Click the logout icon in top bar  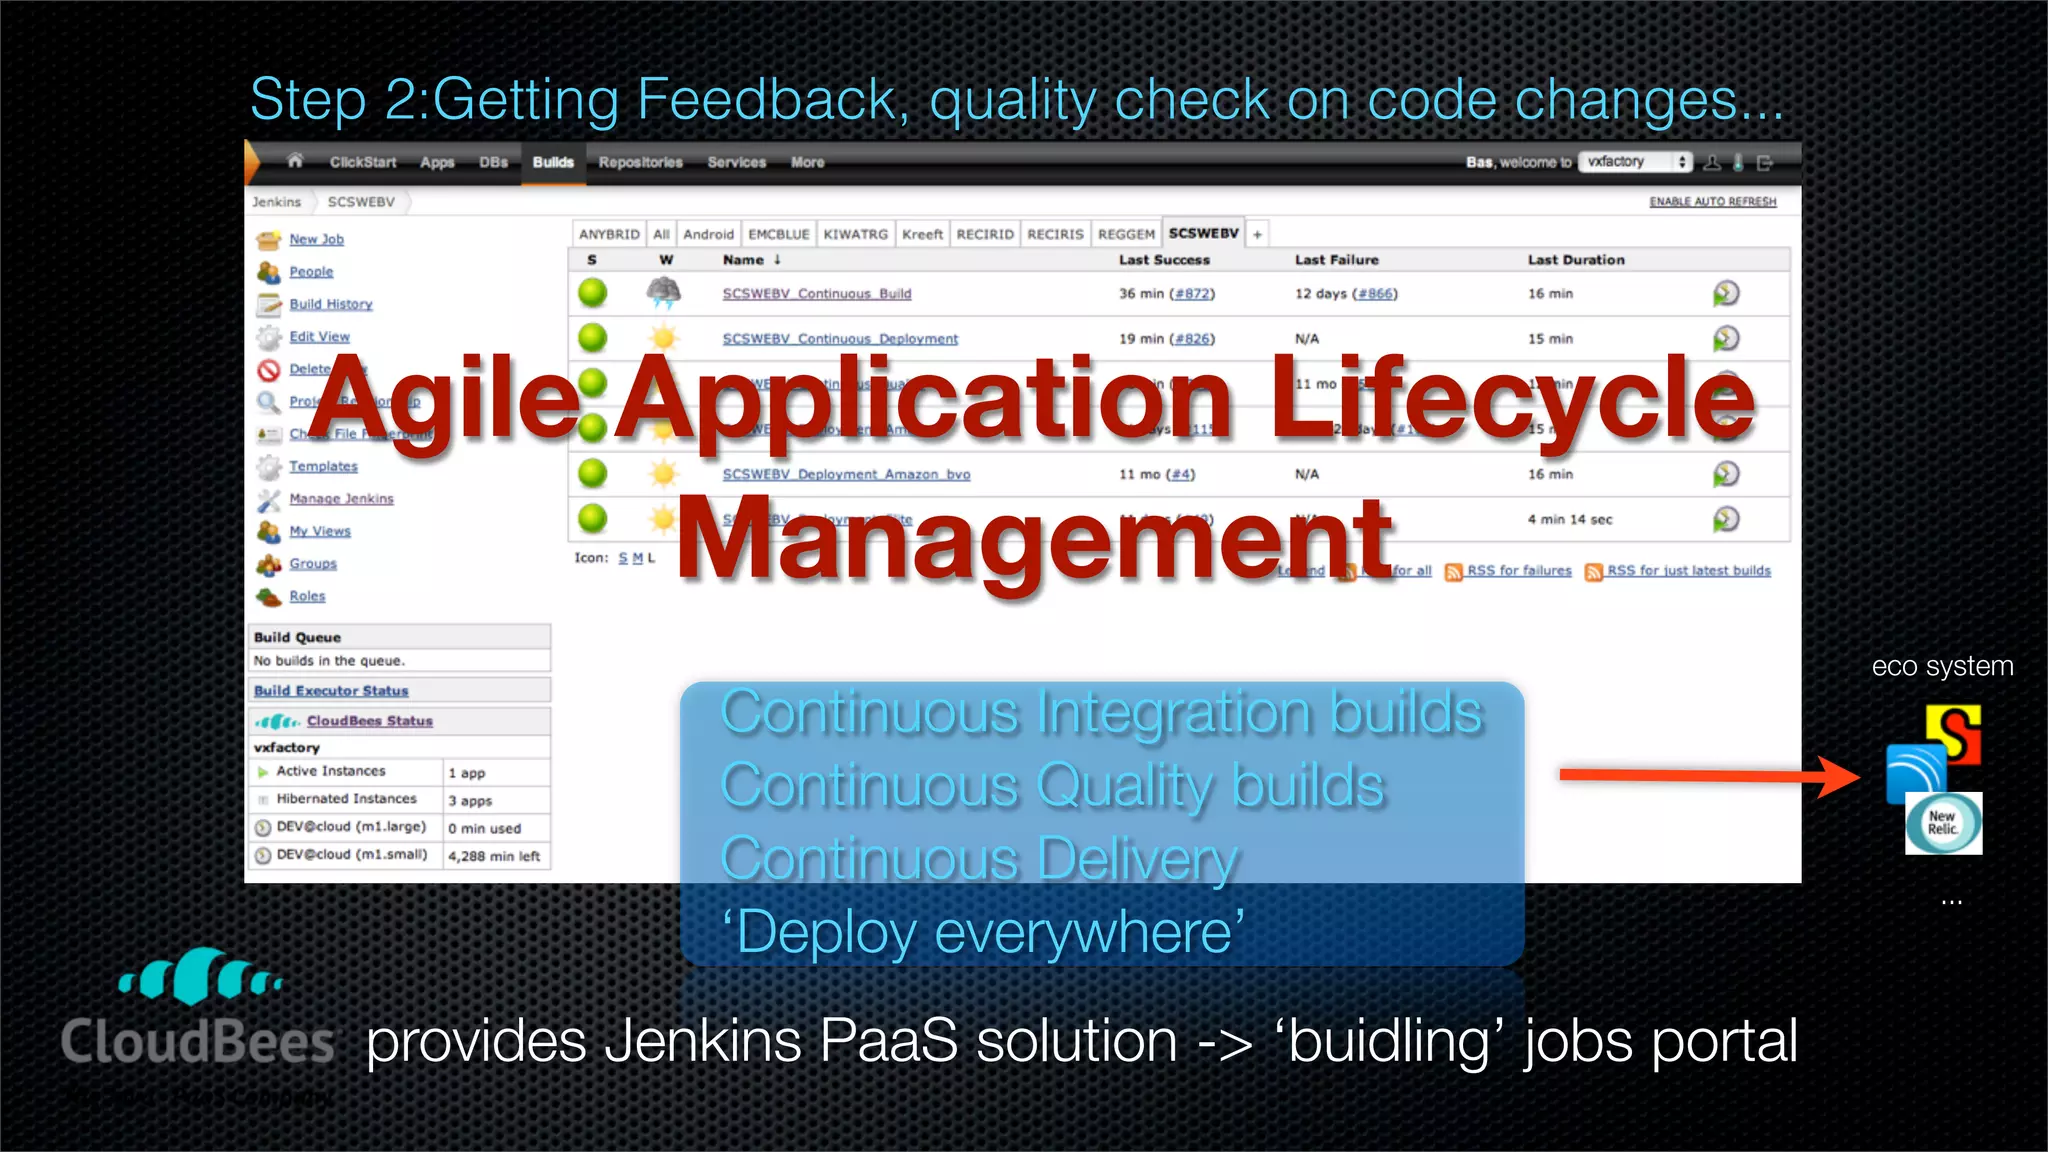pos(1764,162)
